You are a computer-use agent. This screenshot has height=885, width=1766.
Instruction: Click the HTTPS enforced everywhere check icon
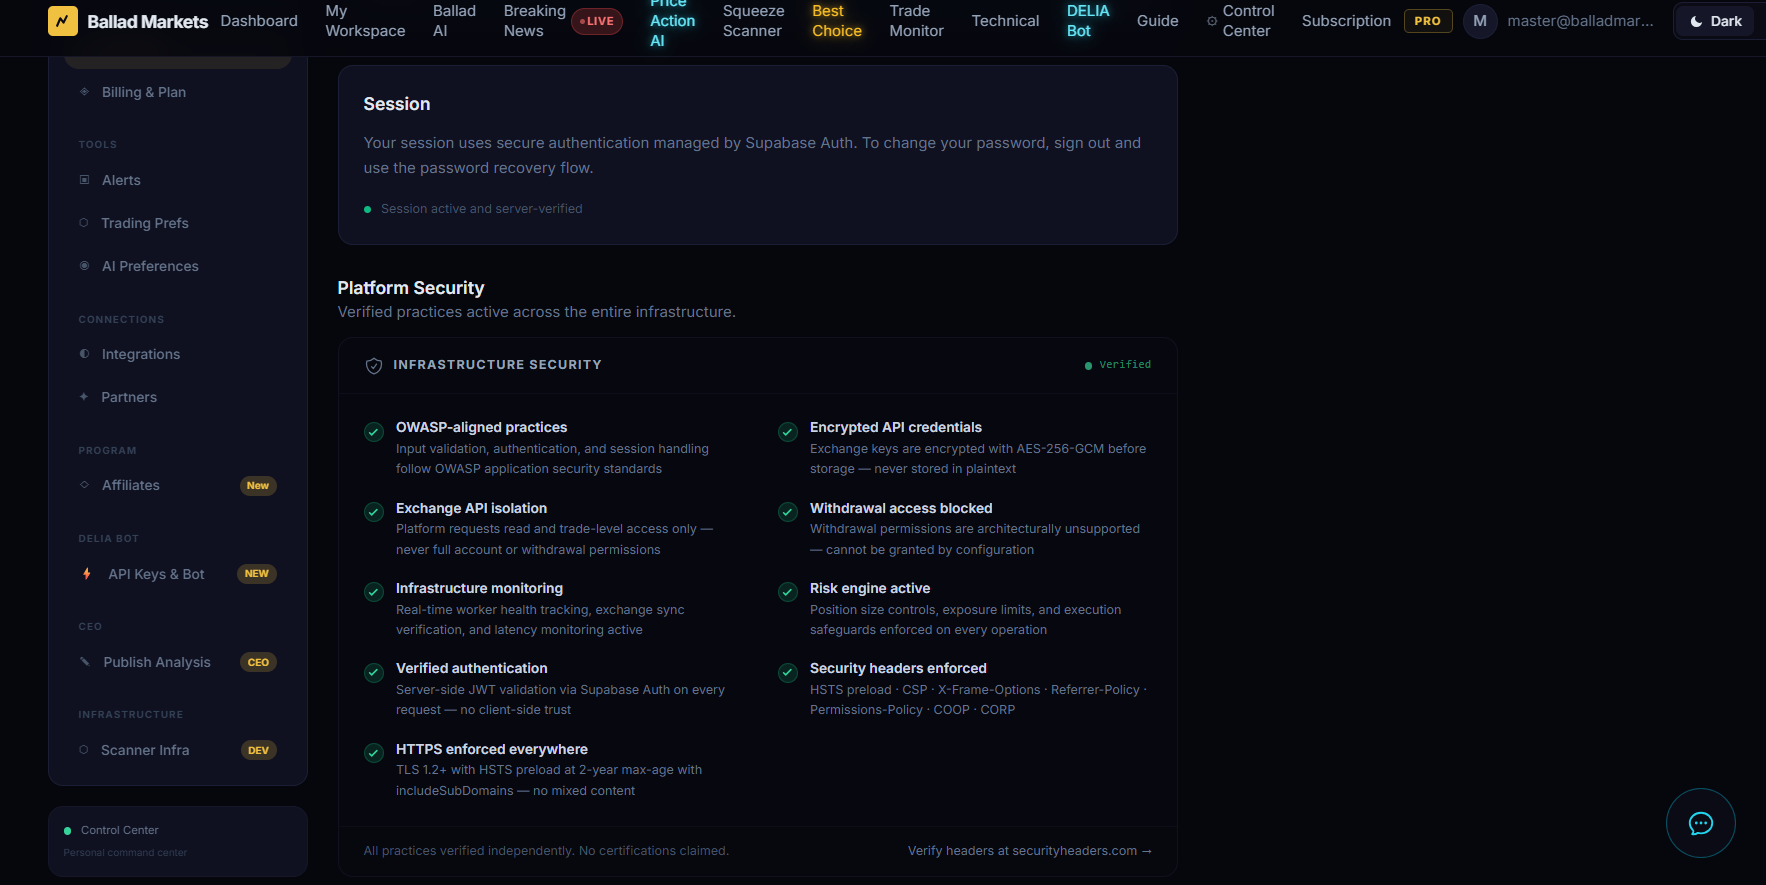pos(374,753)
